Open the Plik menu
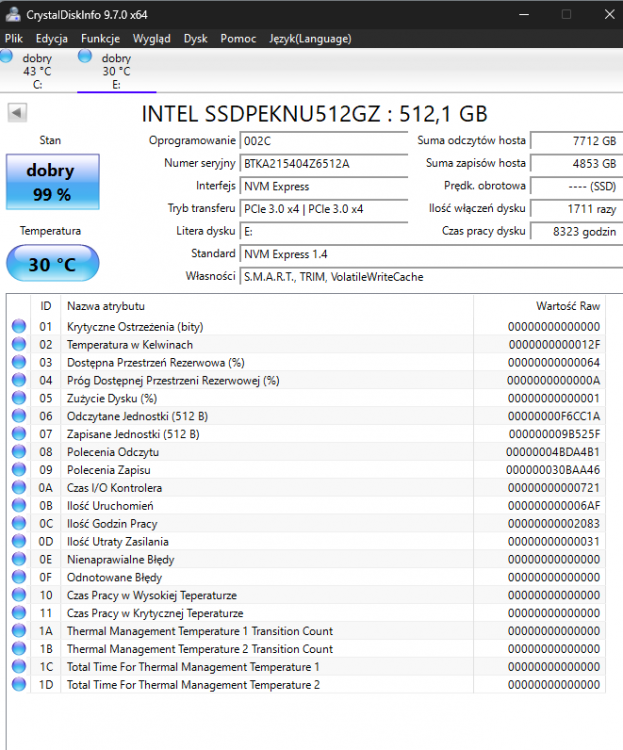623x750 pixels. 14,38
